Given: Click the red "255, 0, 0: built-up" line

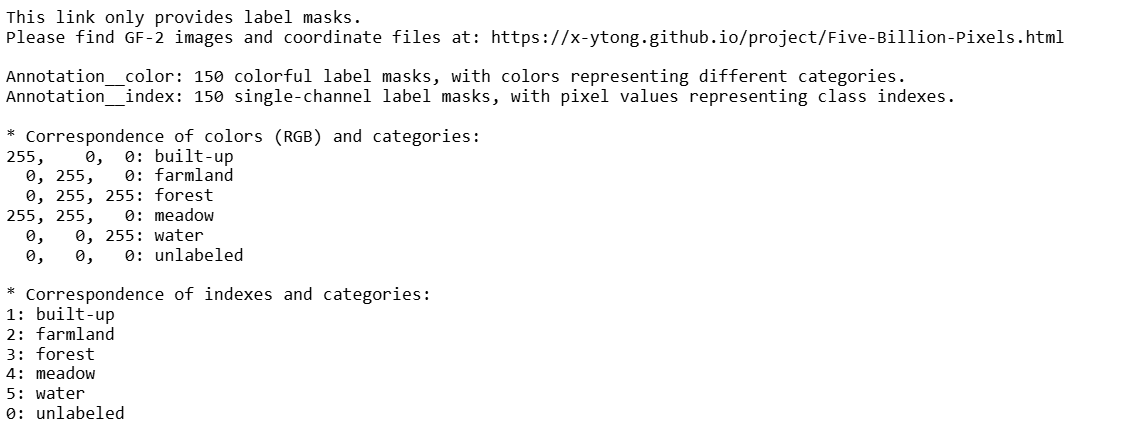Looking at the screenshot, I should [120, 156].
